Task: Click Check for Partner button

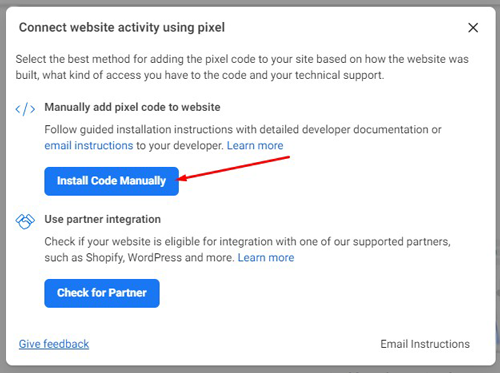Action: point(102,293)
